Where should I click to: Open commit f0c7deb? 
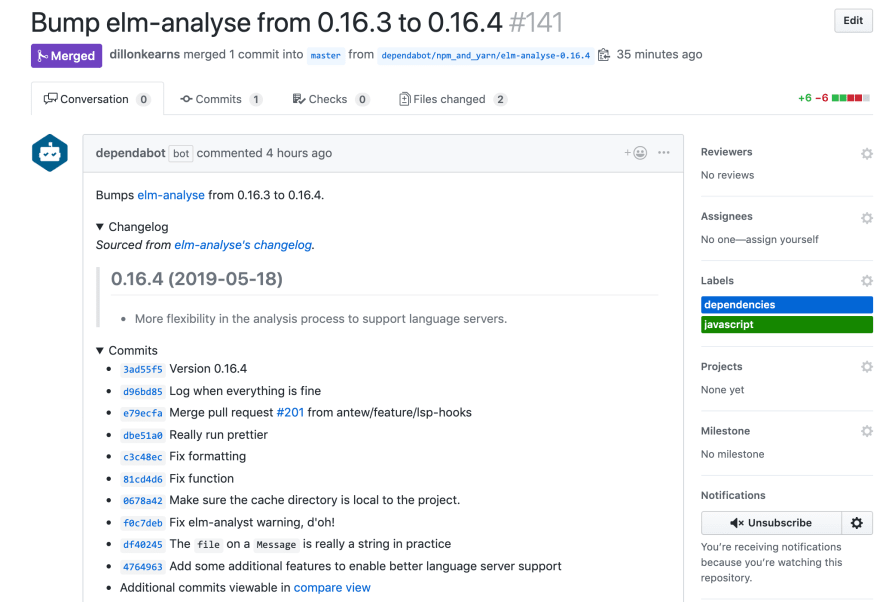point(143,523)
